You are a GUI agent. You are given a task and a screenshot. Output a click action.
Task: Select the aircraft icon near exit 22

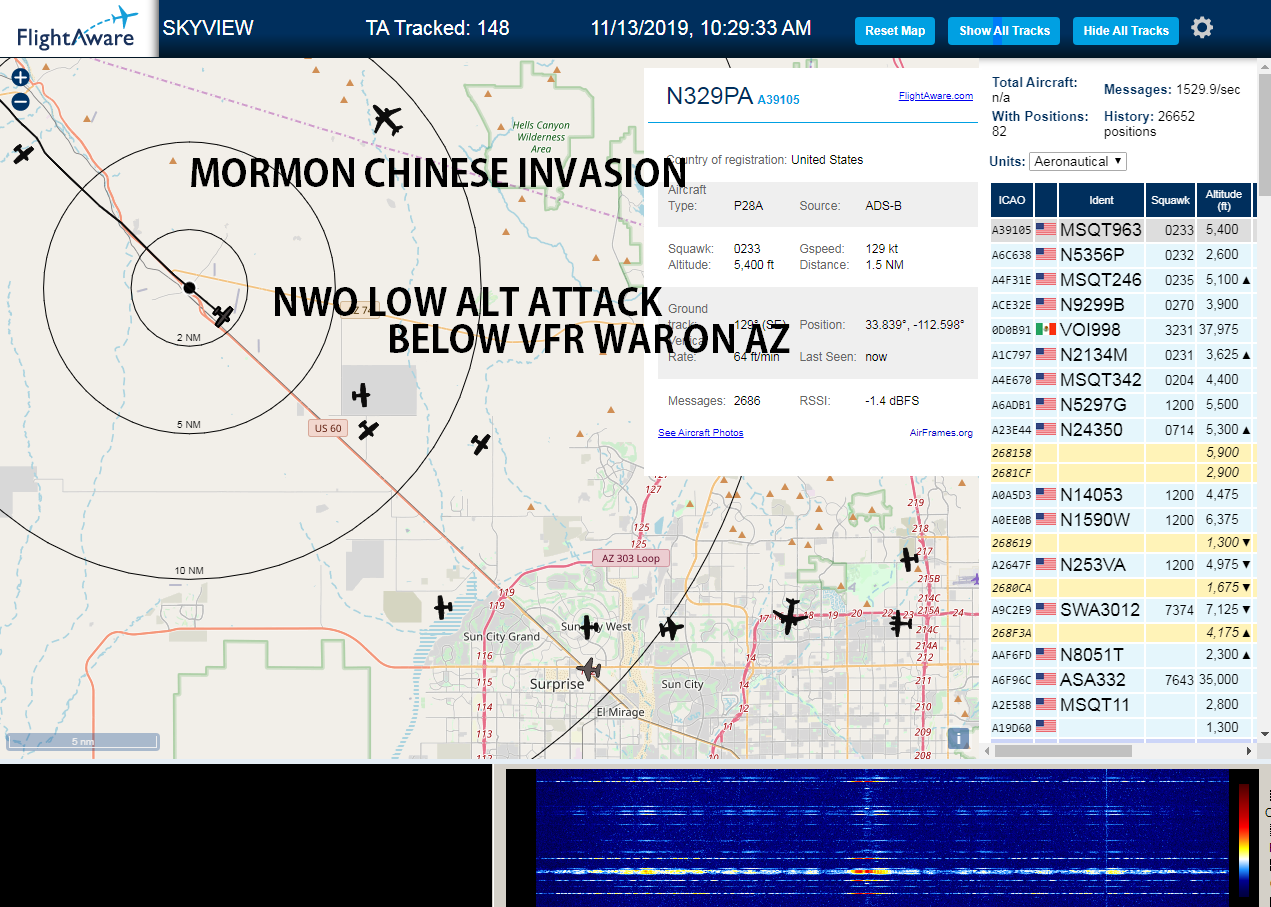coord(901,624)
